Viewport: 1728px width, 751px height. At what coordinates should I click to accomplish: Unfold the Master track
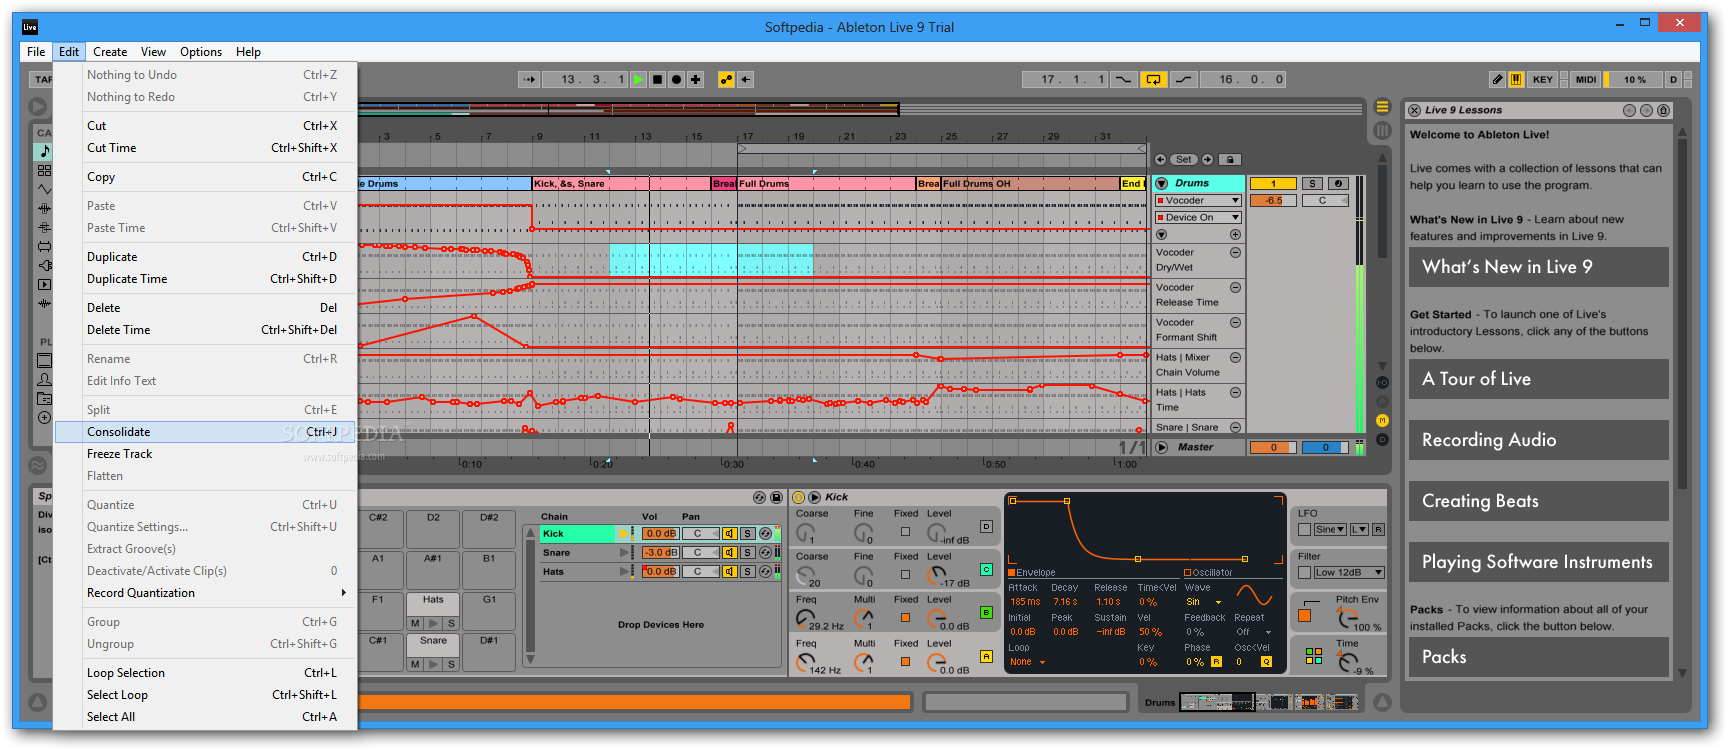[x=1162, y=448]
